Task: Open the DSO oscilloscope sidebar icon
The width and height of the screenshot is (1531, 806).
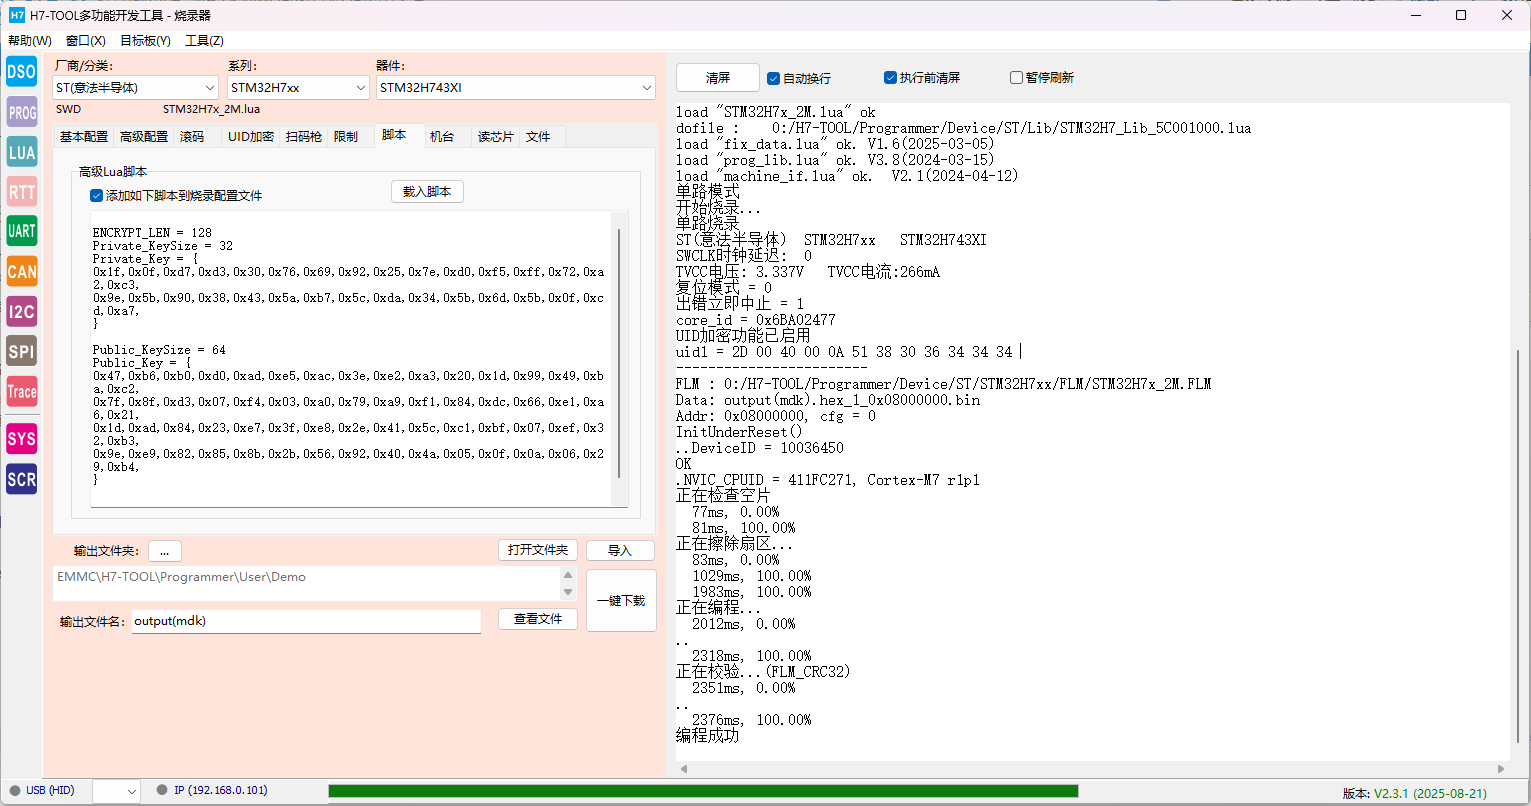Action: tap(21, 72)
